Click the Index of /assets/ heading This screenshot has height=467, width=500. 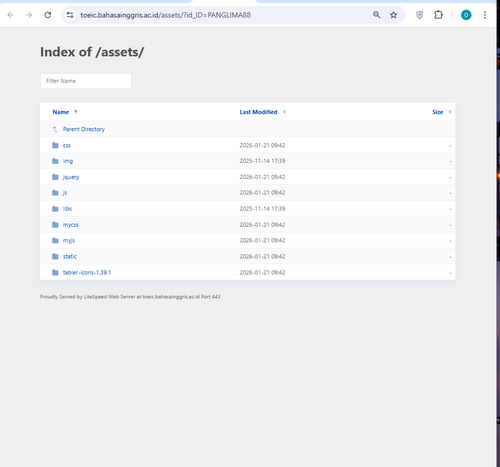(92, 52)
